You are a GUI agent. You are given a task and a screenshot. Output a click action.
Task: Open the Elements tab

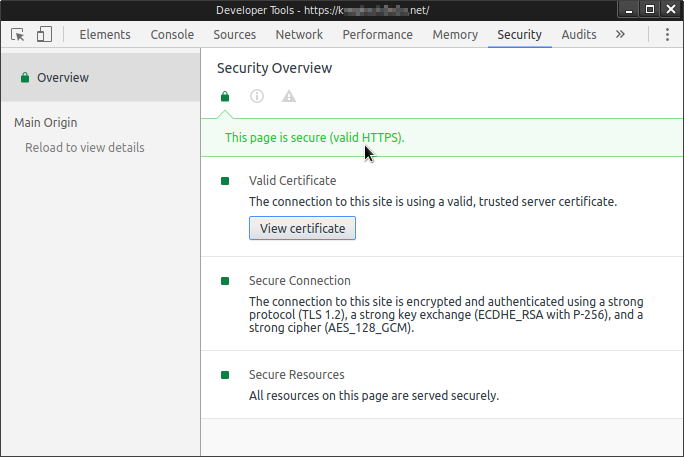[105, 34]
